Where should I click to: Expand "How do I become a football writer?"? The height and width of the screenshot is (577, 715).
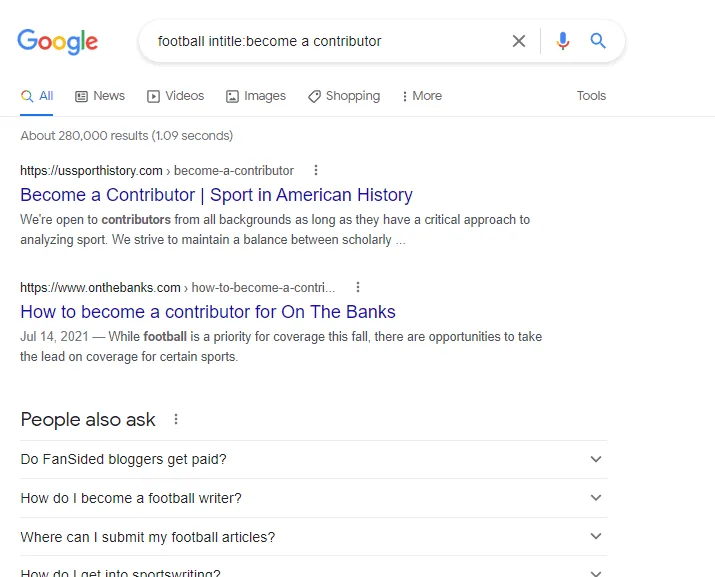596,498
